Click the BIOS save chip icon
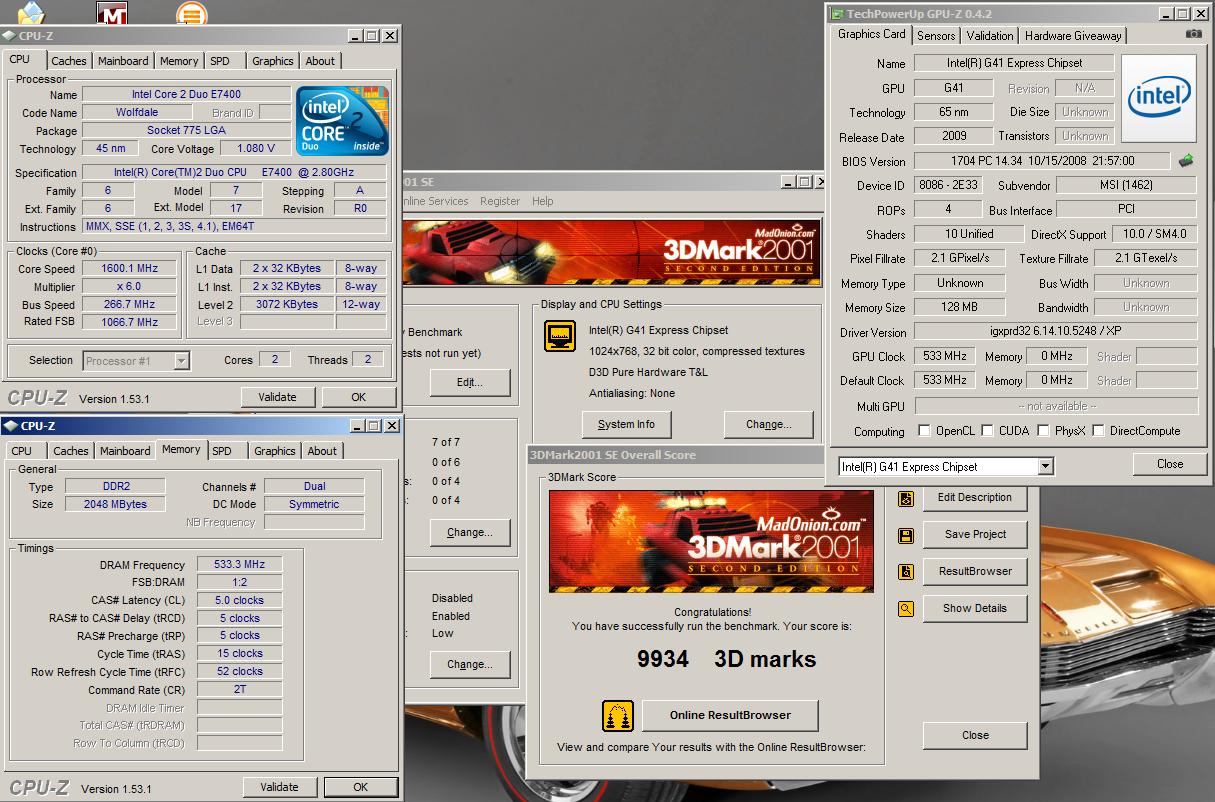Viewport: 1215px width, 802px height. point(1186,160)
